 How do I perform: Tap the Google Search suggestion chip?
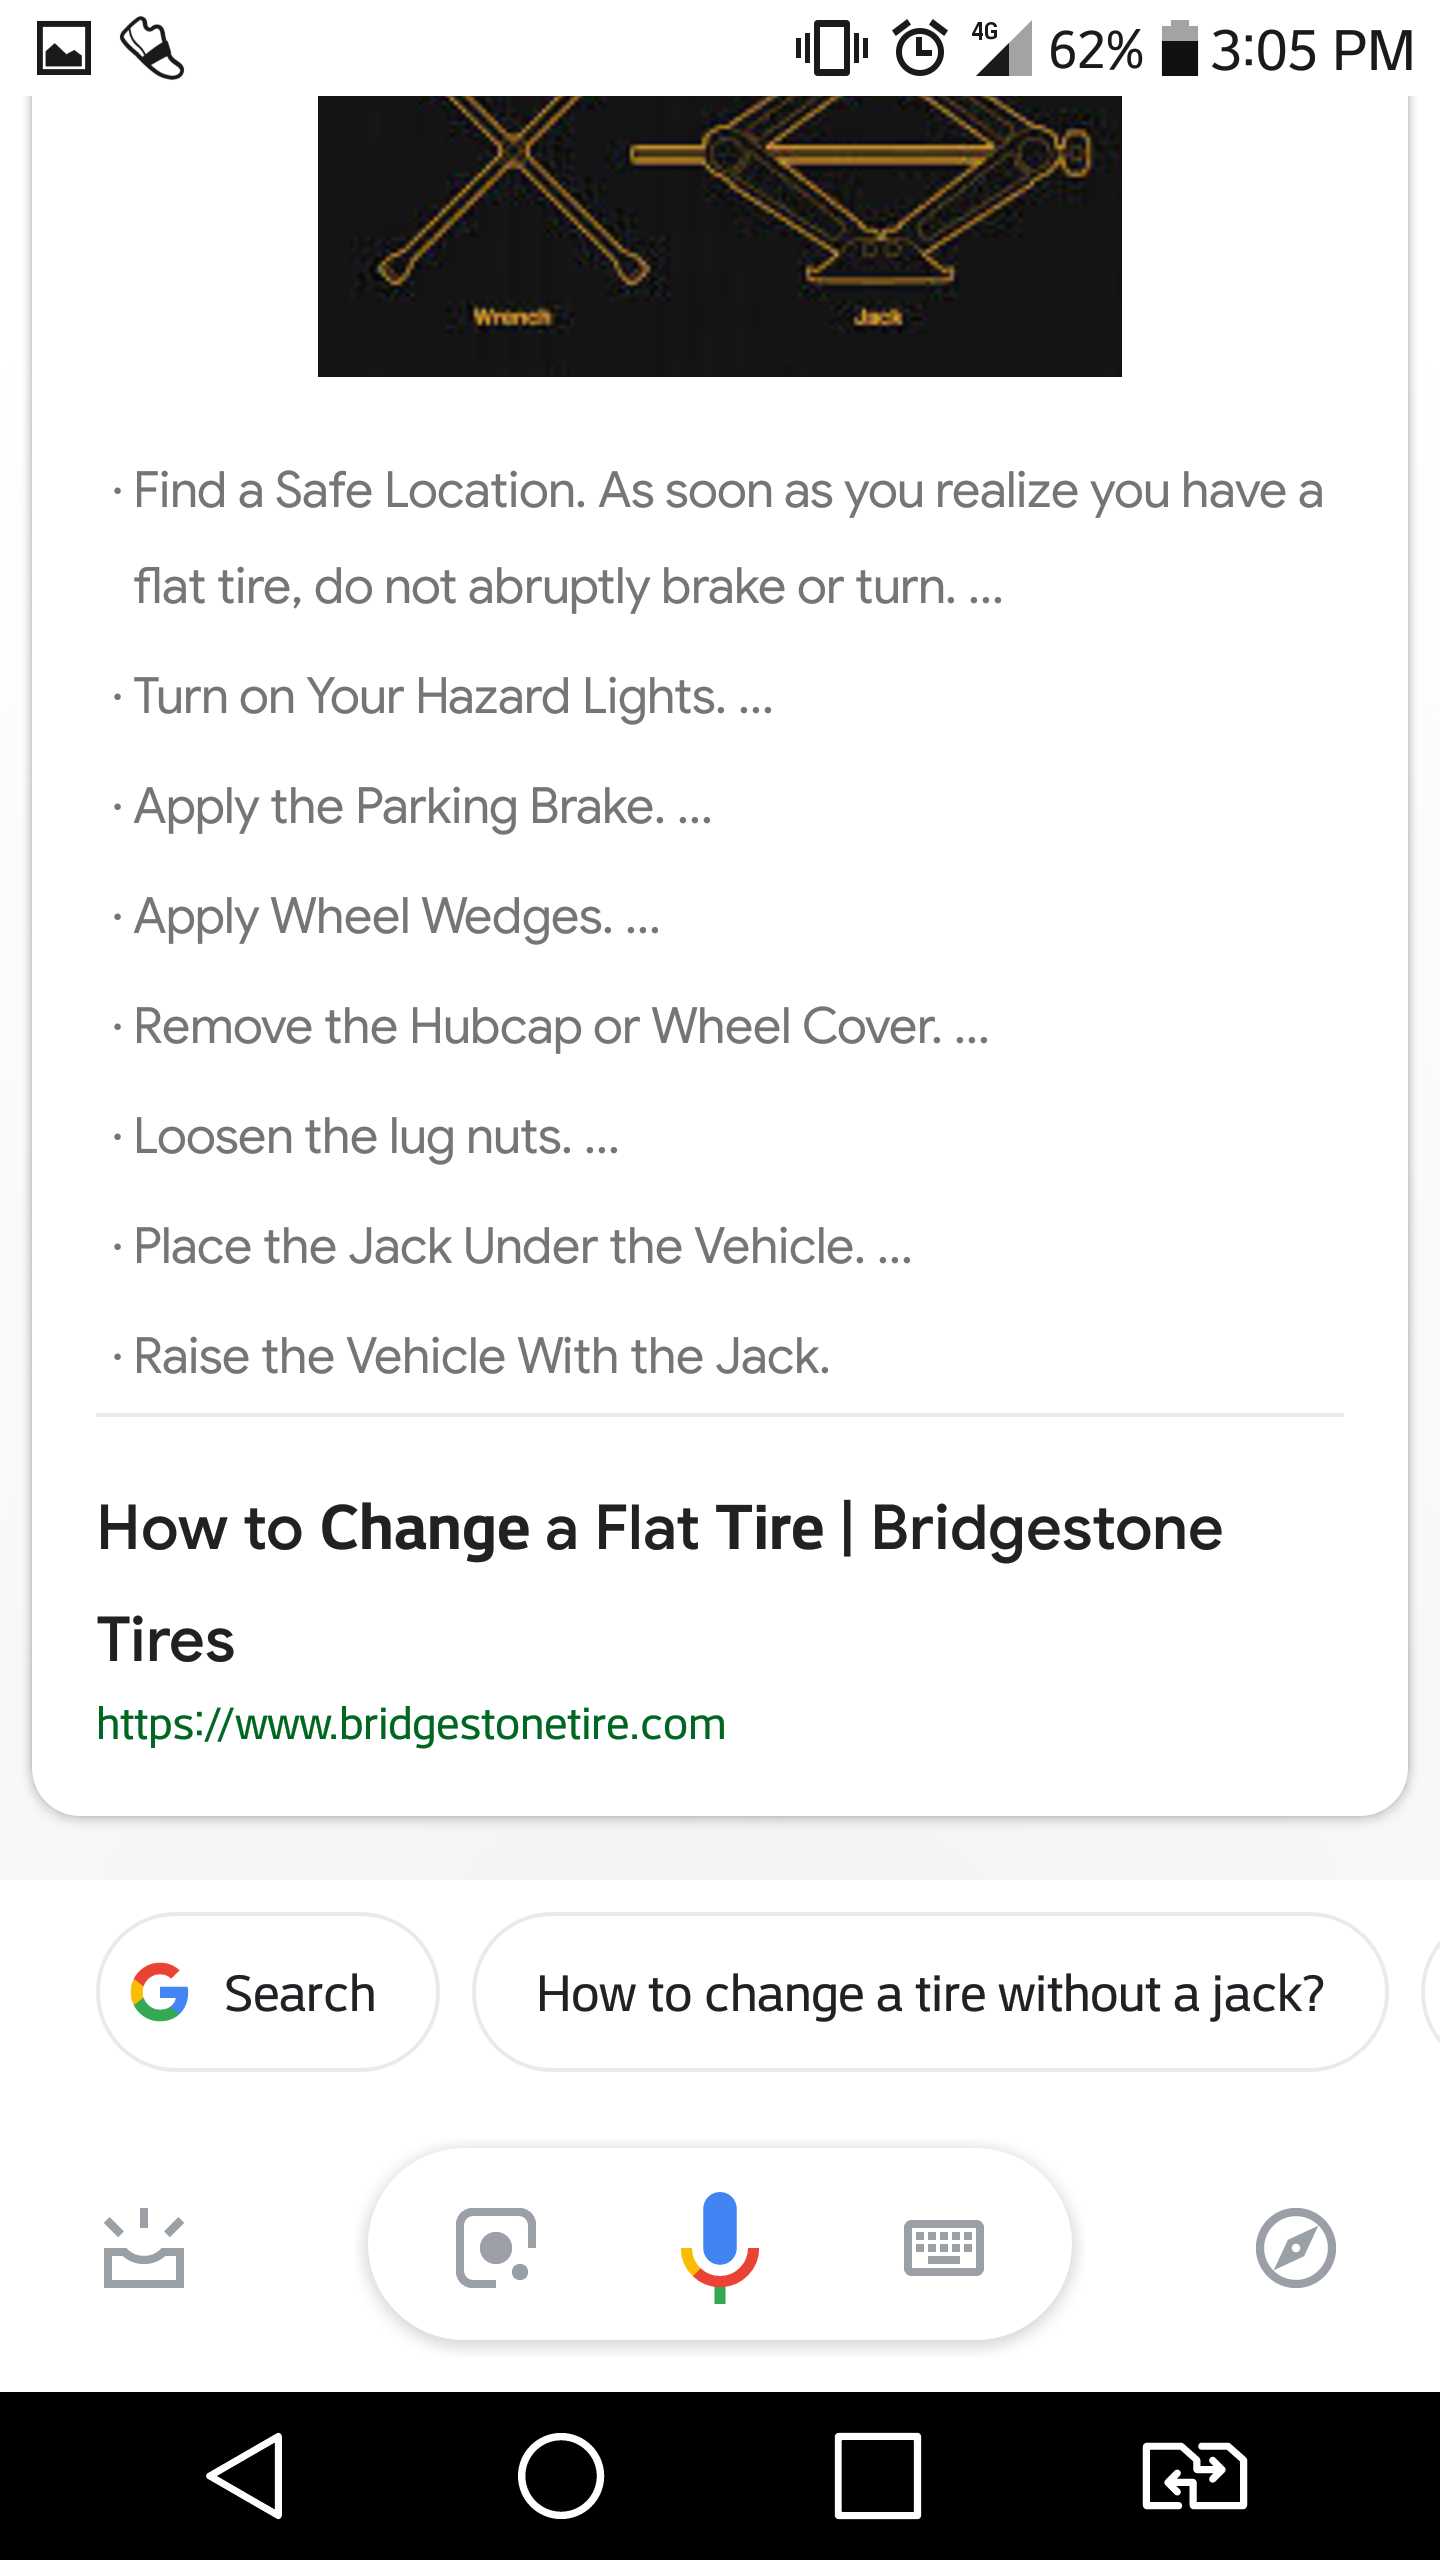click(268, 1993)
